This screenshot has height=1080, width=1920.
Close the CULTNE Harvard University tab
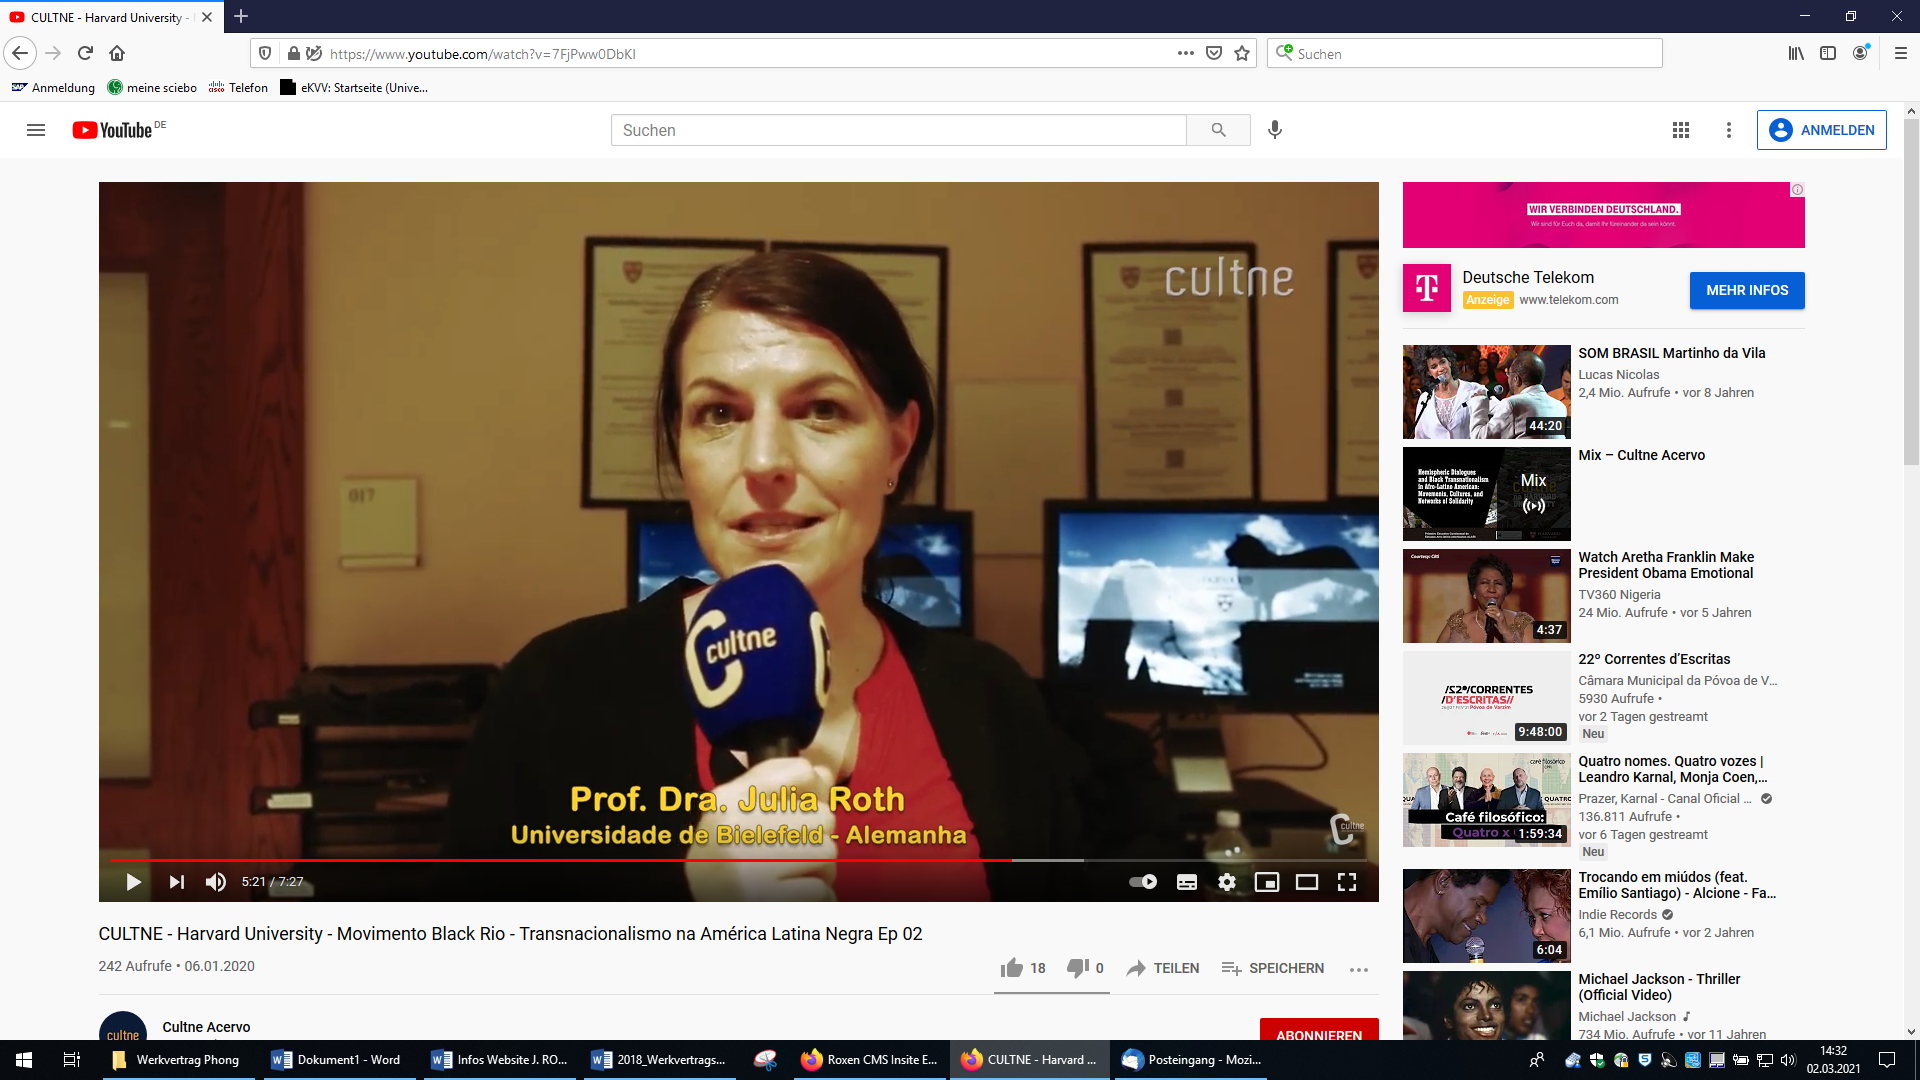[207, 17]
